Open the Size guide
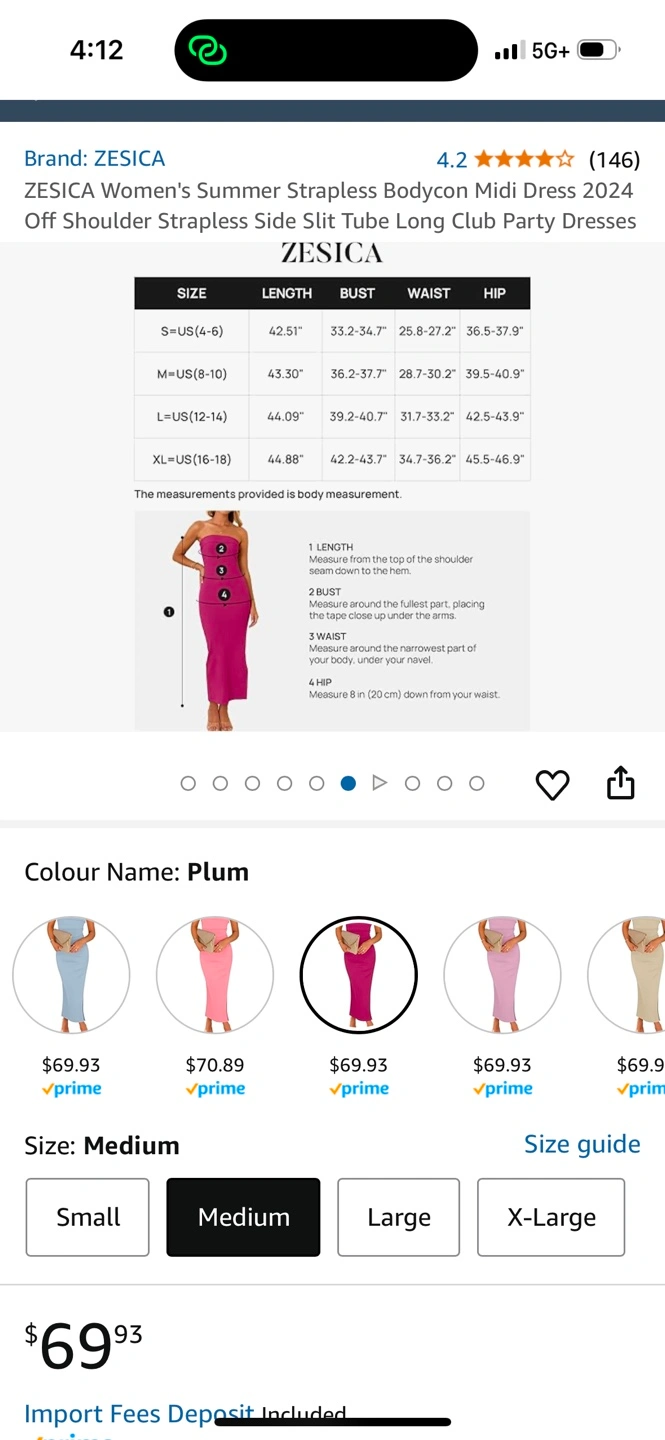Screen dimensions: 665x1440 click(x=582, y=1144)
